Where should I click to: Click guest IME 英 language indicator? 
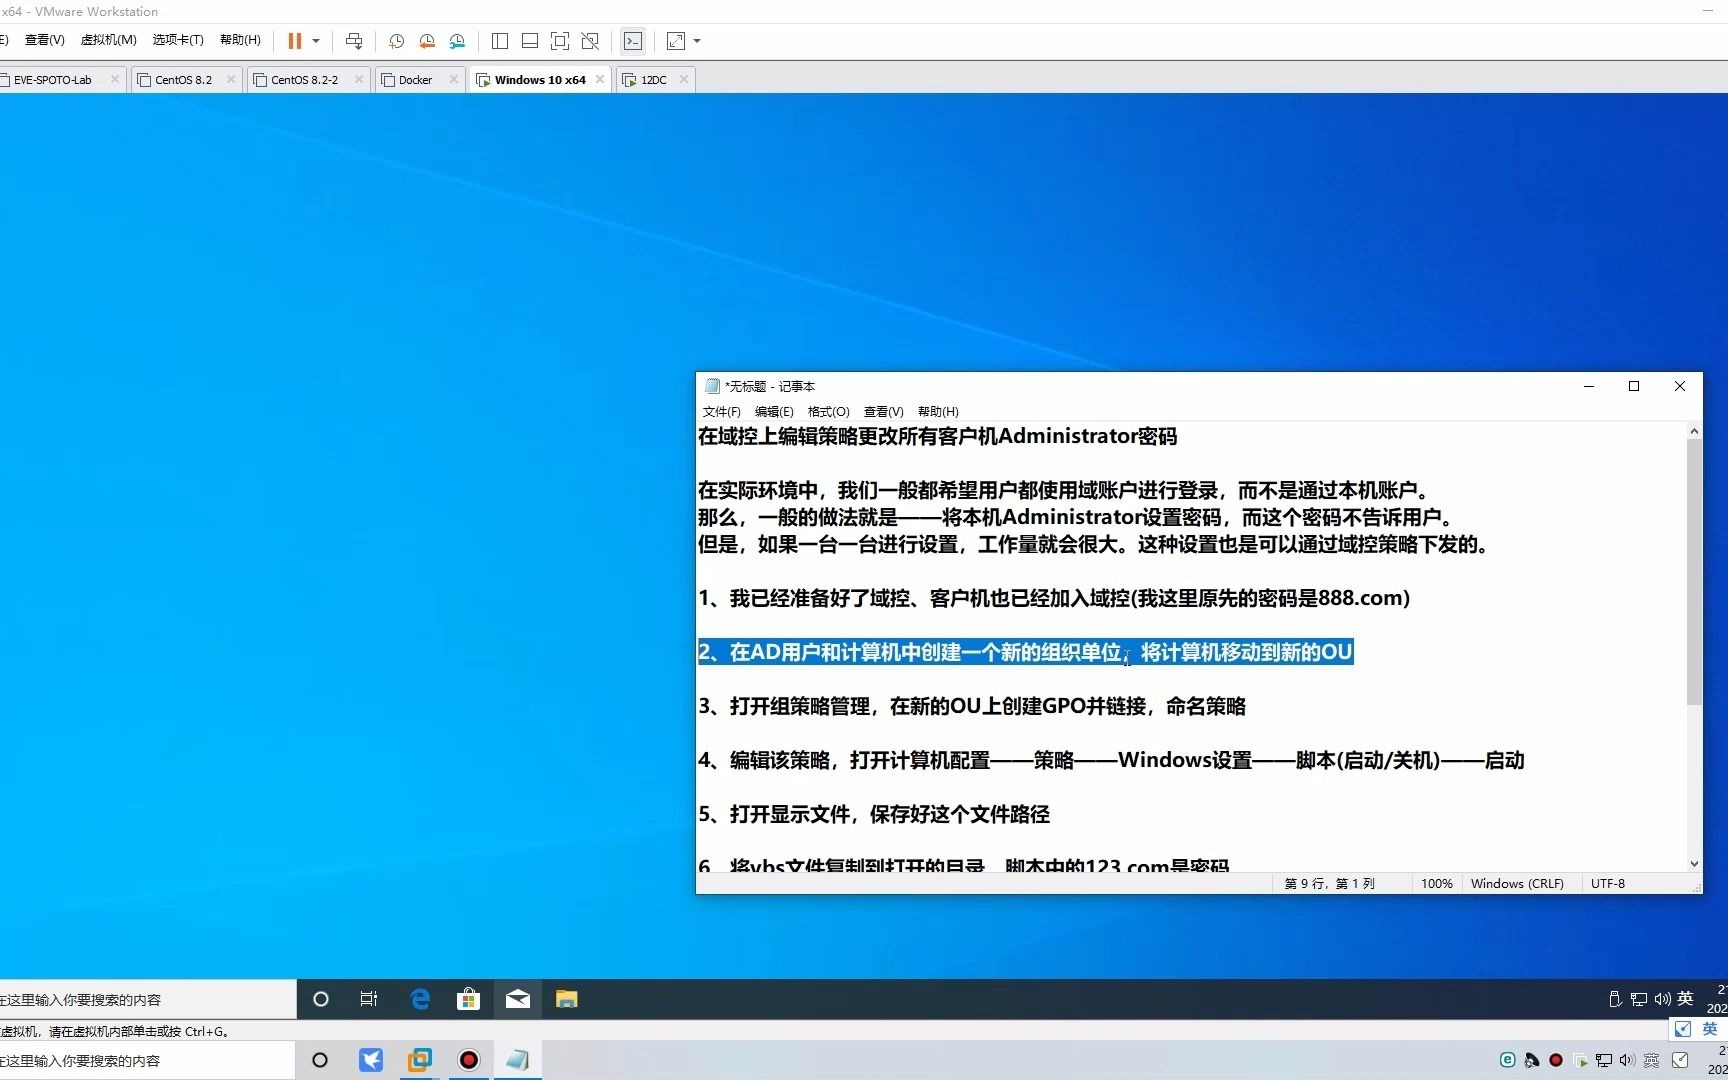1685,998
